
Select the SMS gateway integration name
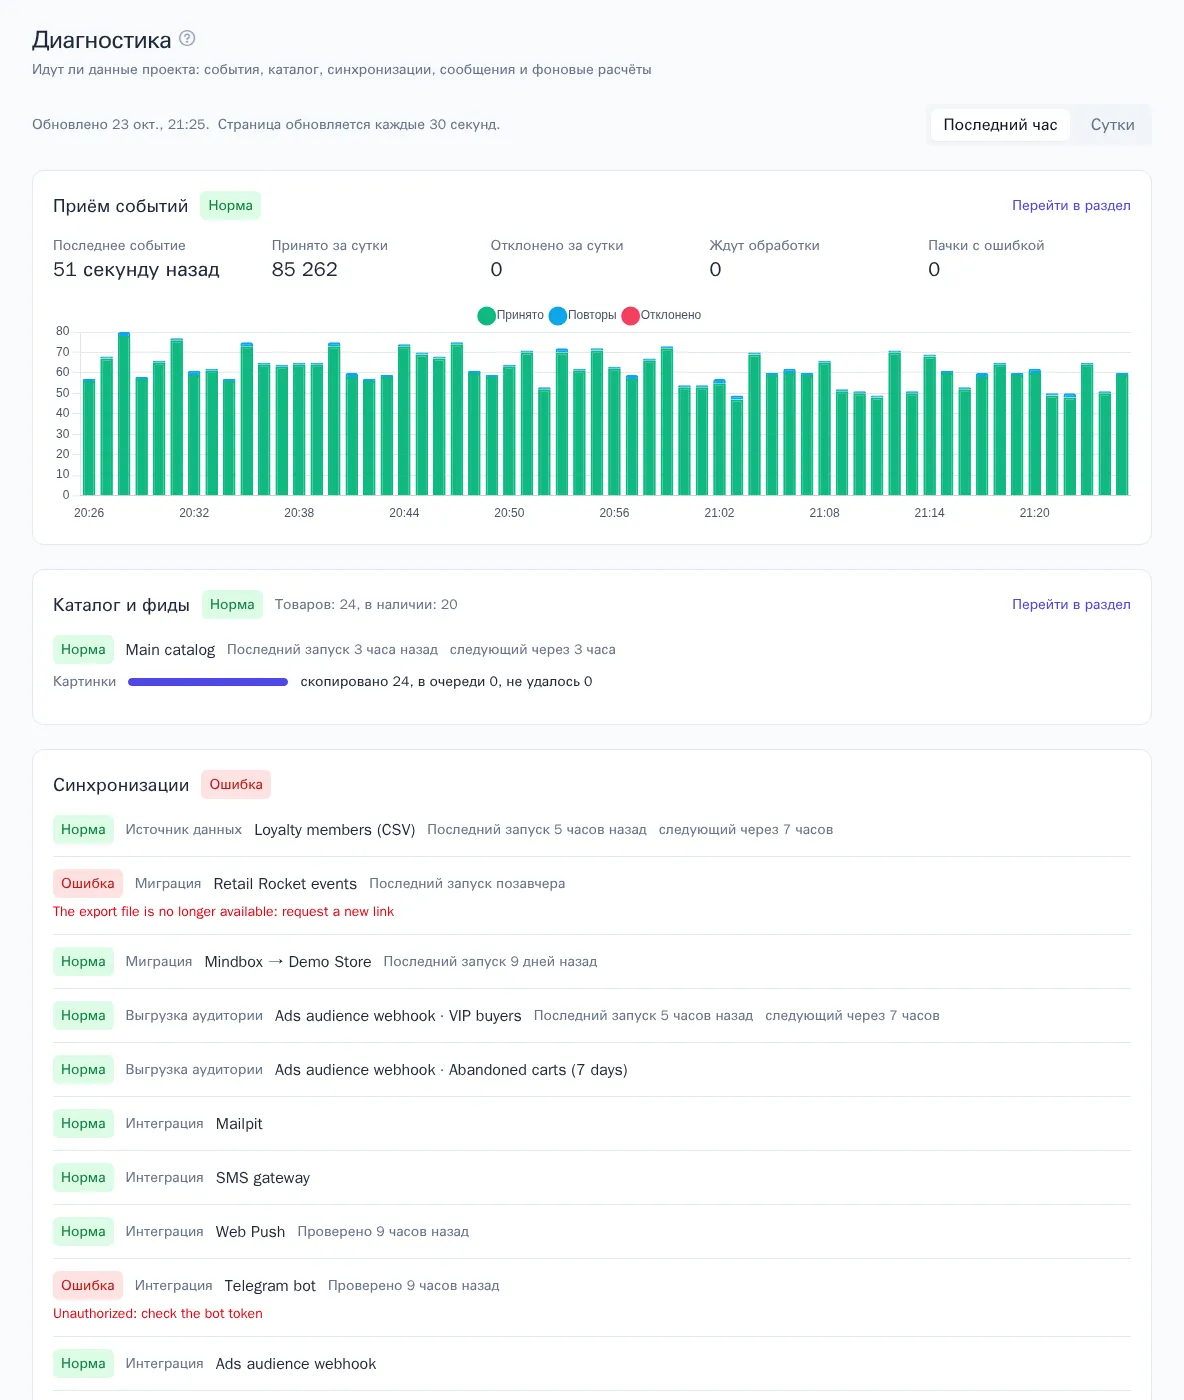pos(263,1178)
